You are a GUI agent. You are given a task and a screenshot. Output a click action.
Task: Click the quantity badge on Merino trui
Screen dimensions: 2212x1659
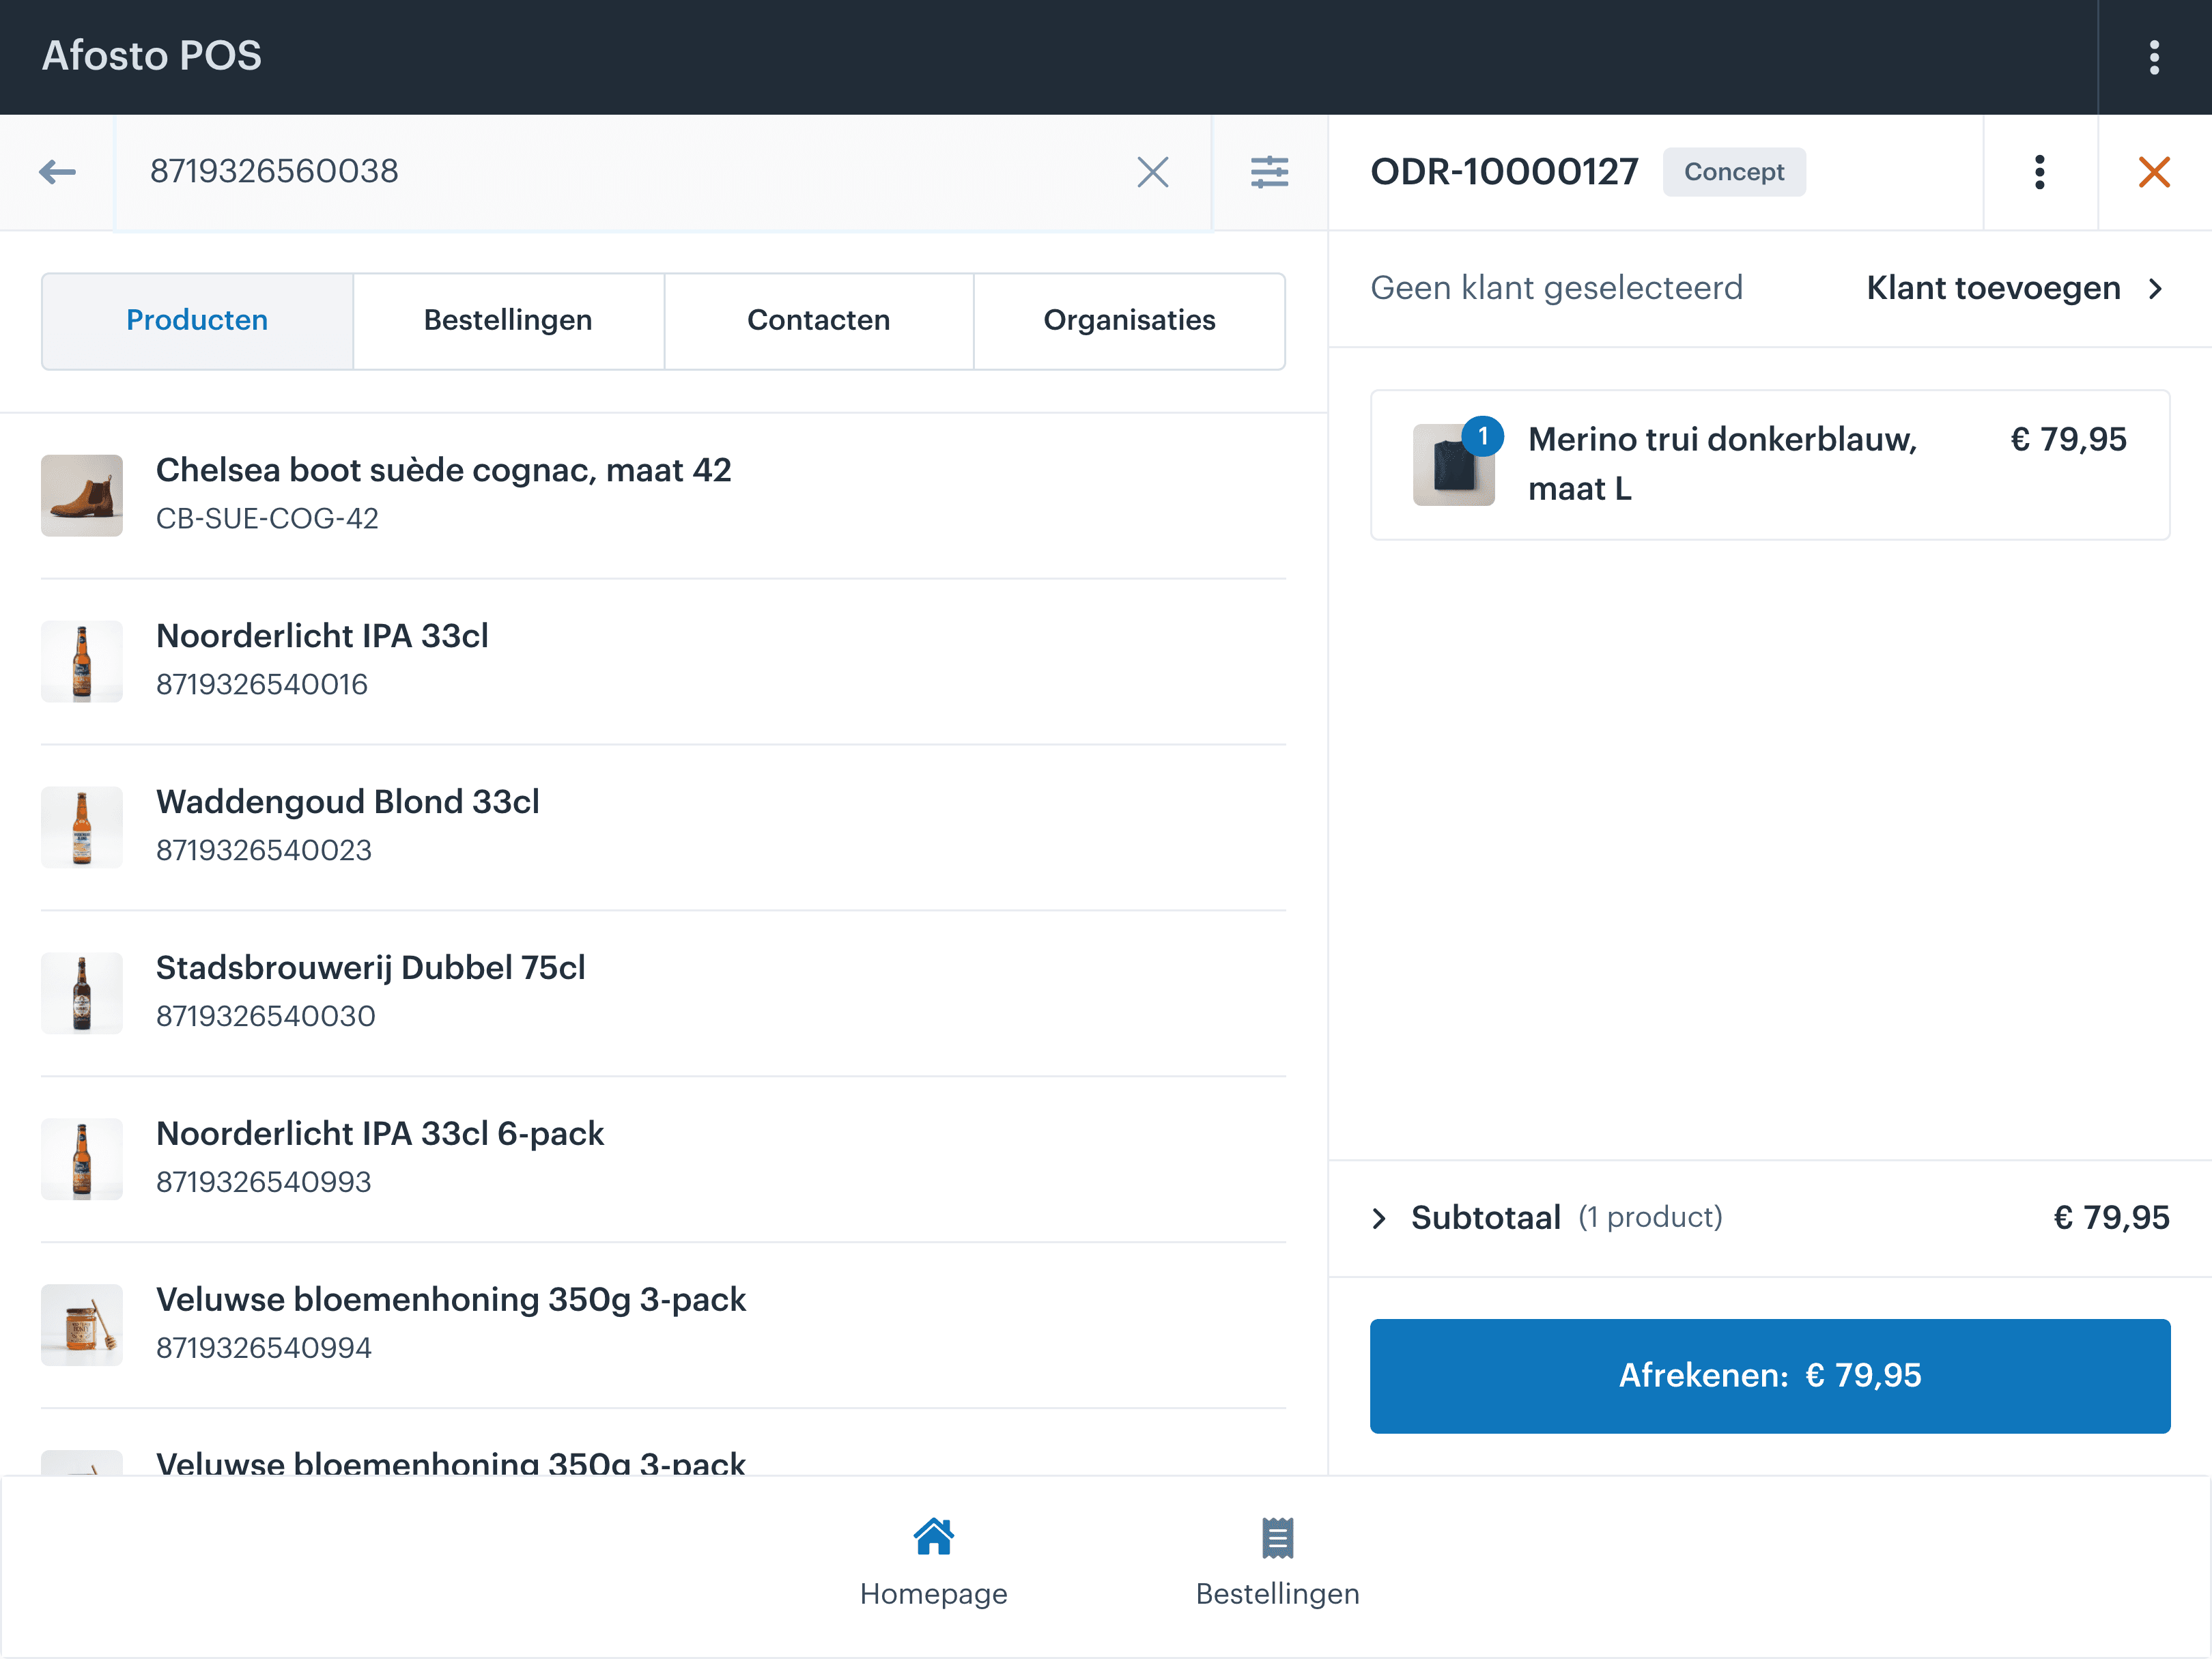[x=1483, y=436]
